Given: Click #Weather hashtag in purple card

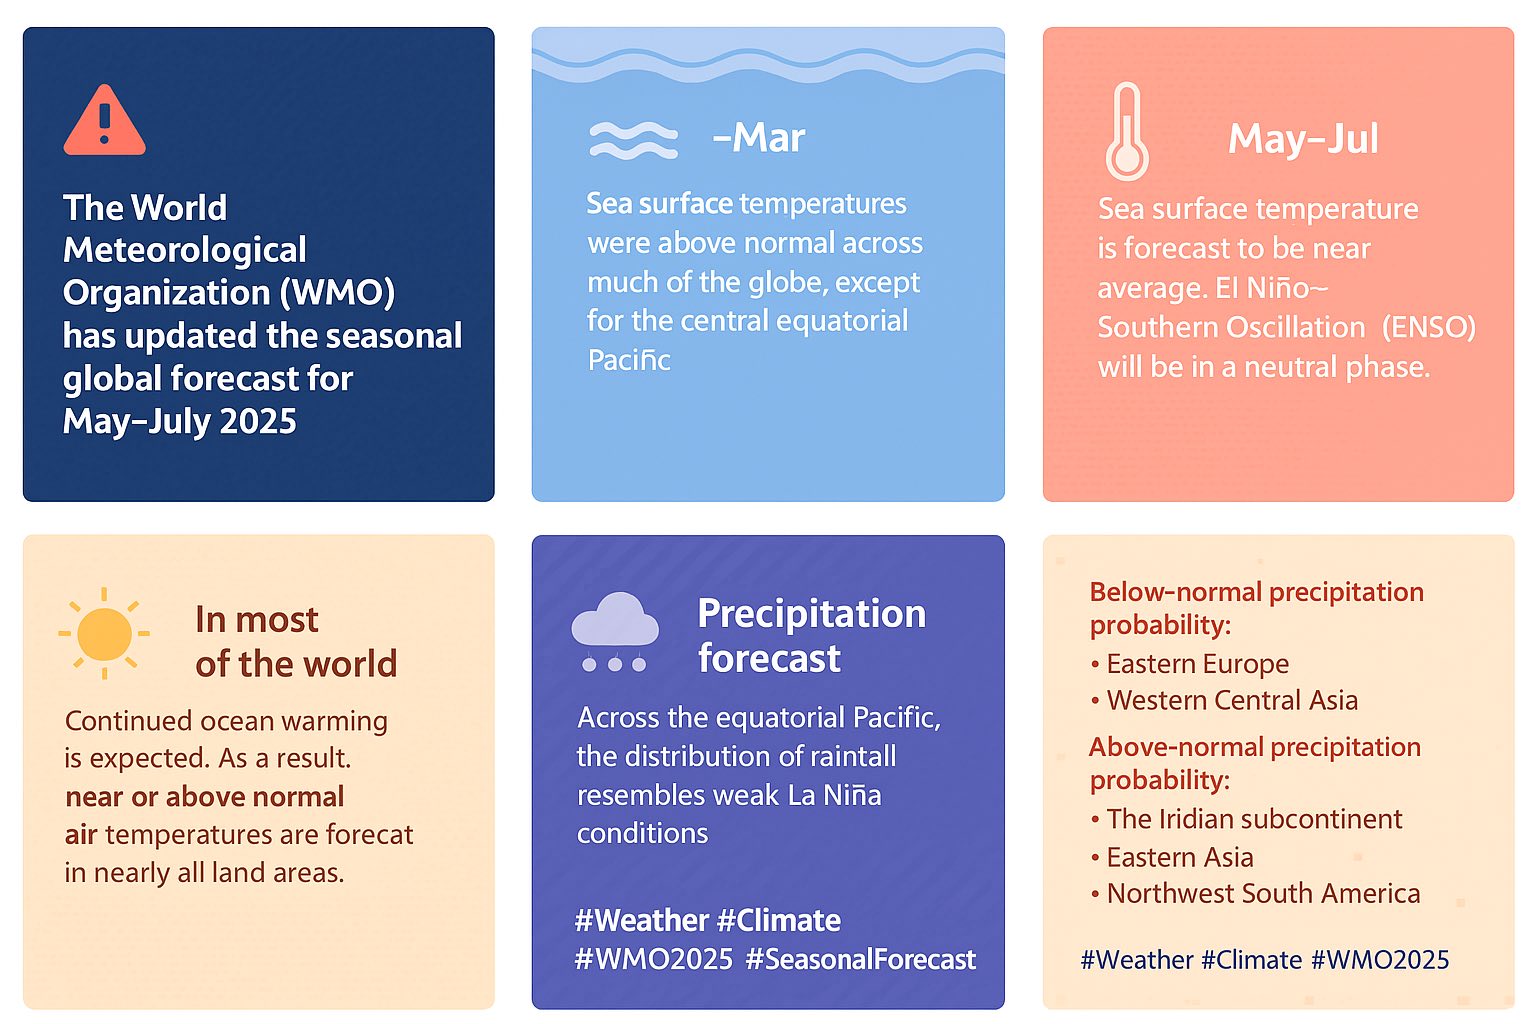Looking at the screenshot, I should (x=642, y=920).
